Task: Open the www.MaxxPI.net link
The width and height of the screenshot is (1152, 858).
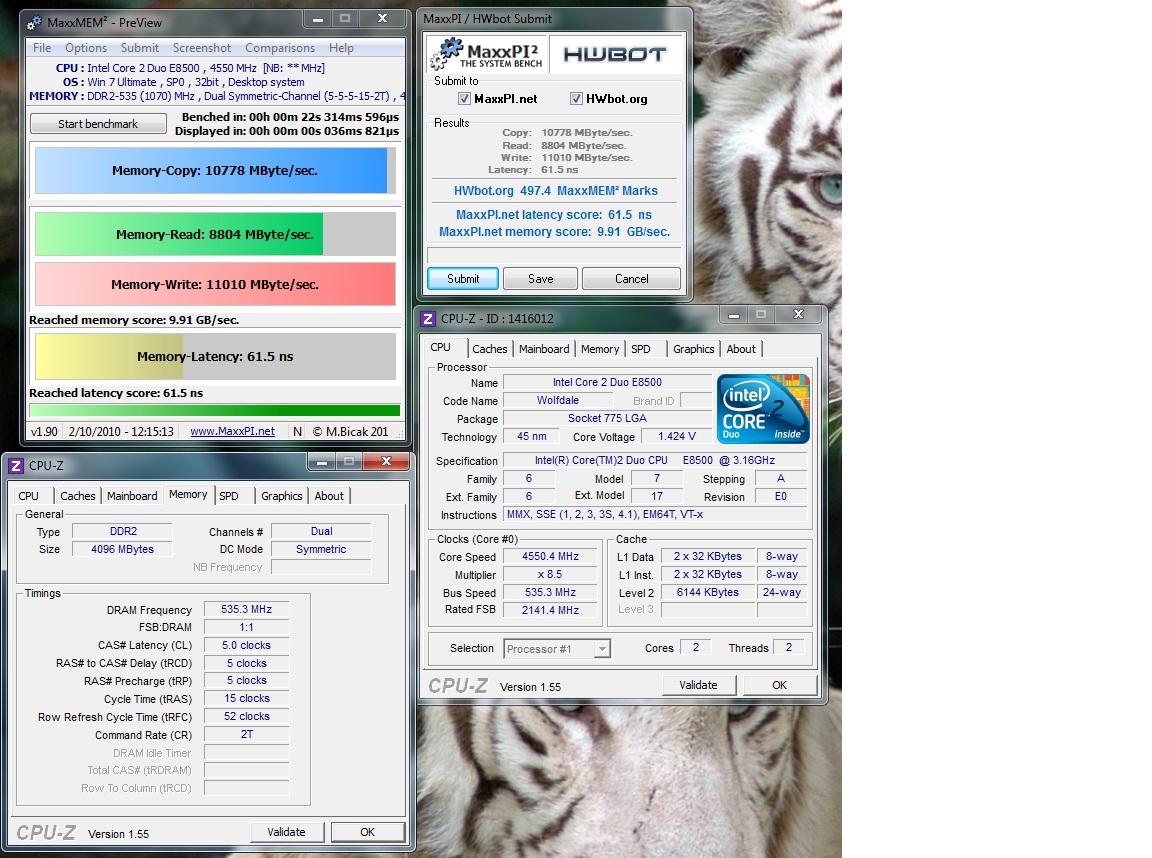Action: [x=232, y=431]
